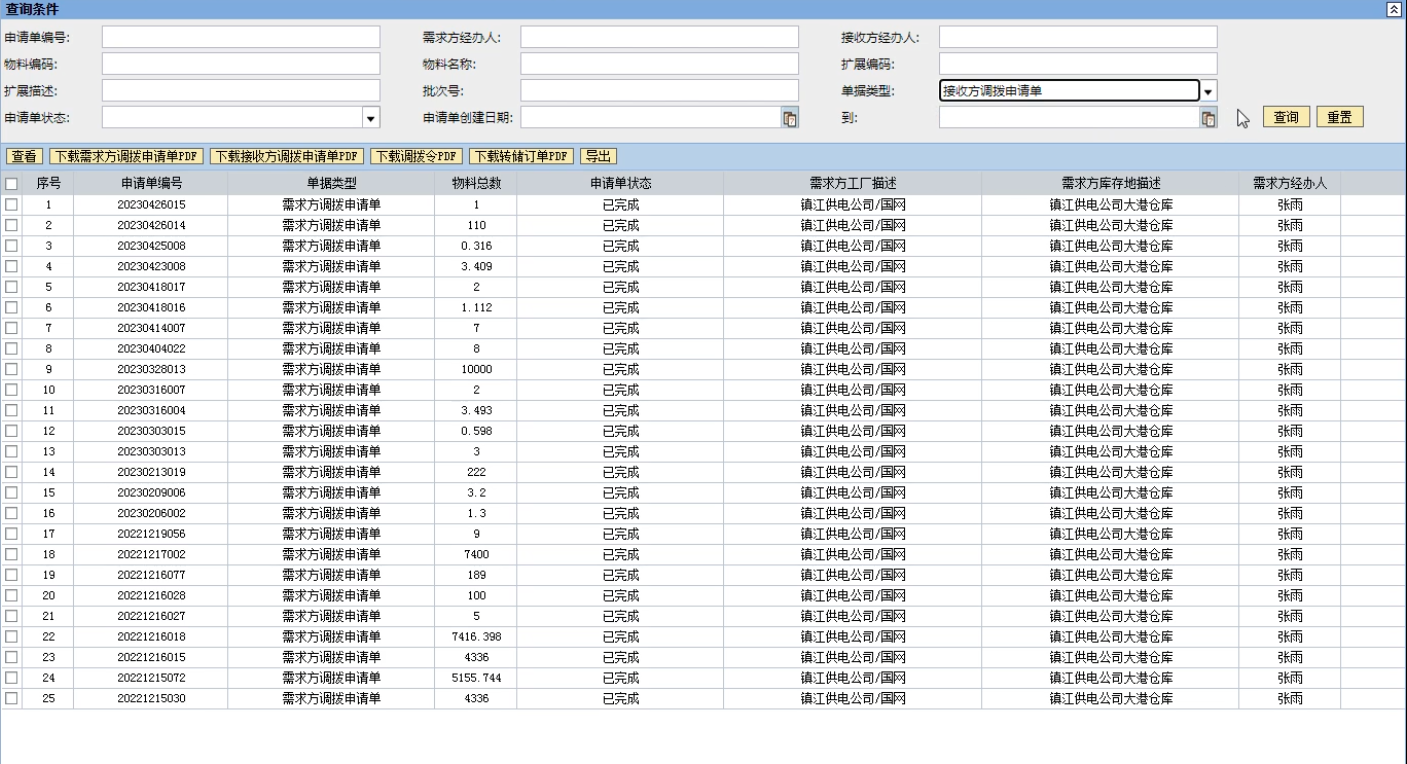Export the table with 导出 button
The image size is (1407, 764).
point(598,156)
